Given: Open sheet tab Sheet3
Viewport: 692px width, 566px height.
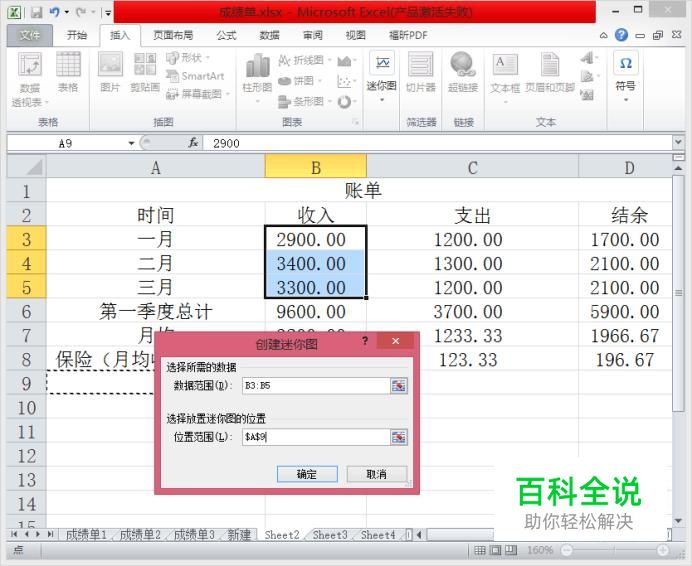Looking at the screenshot, I should [330, 535].
